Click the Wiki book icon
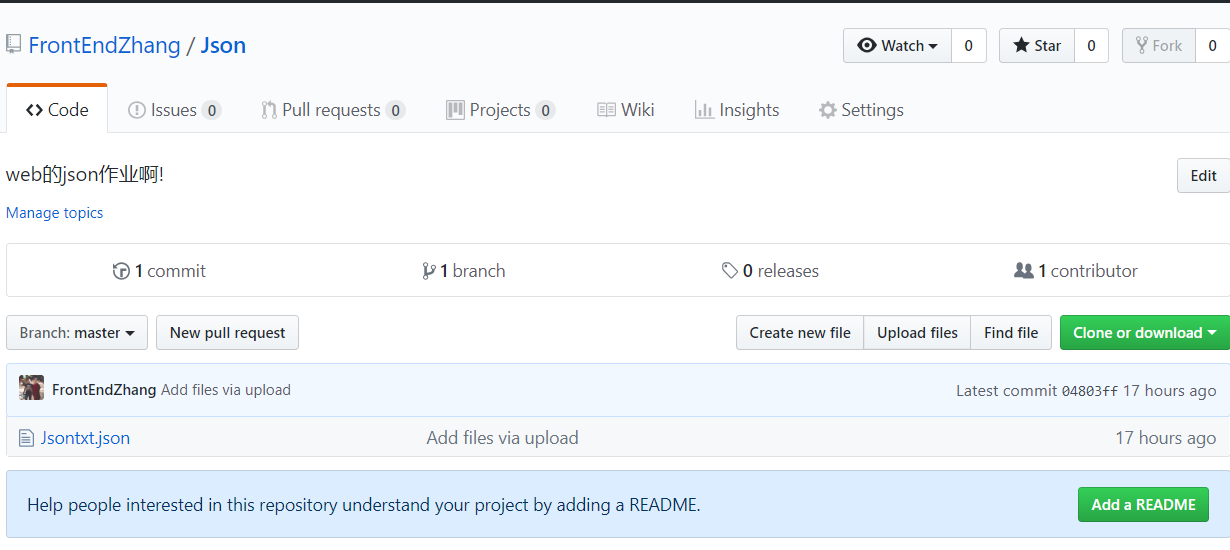The height and width of the screenshot is (550, 1230). tap(606, 110)
